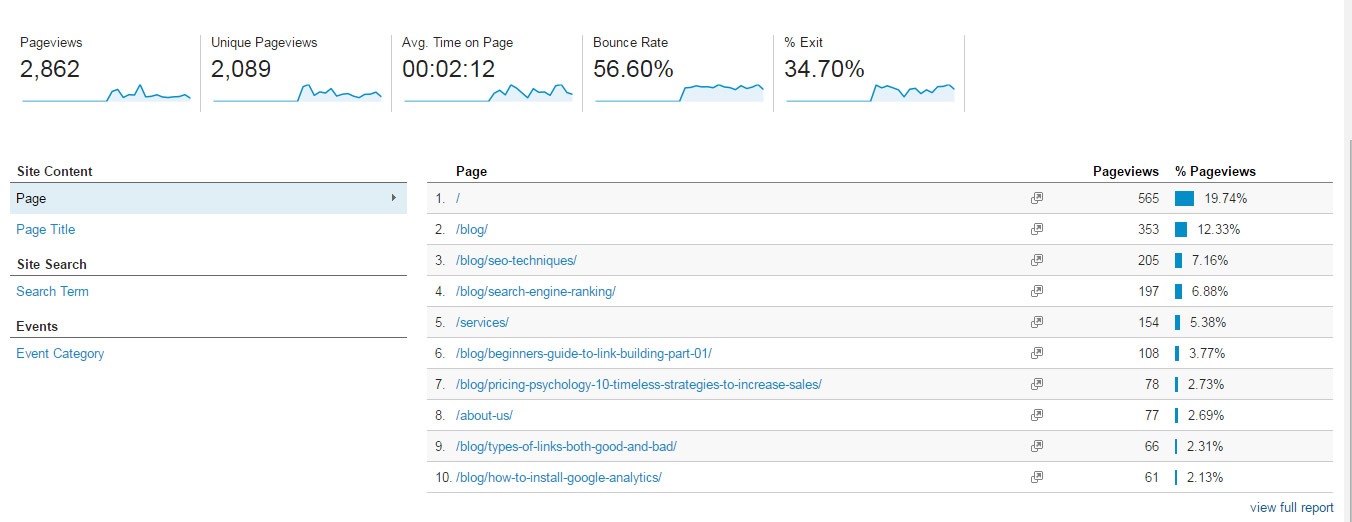Click the 565 pageviews cell
The width and height of the screenshot is (1352, 522).
(x=1148, y=198)
